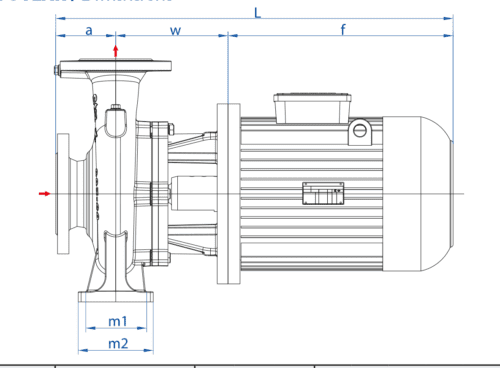This screenshot has width=500, height=368.
Task: Click the red suction inlet arrow
Action: tap(44, 194)
